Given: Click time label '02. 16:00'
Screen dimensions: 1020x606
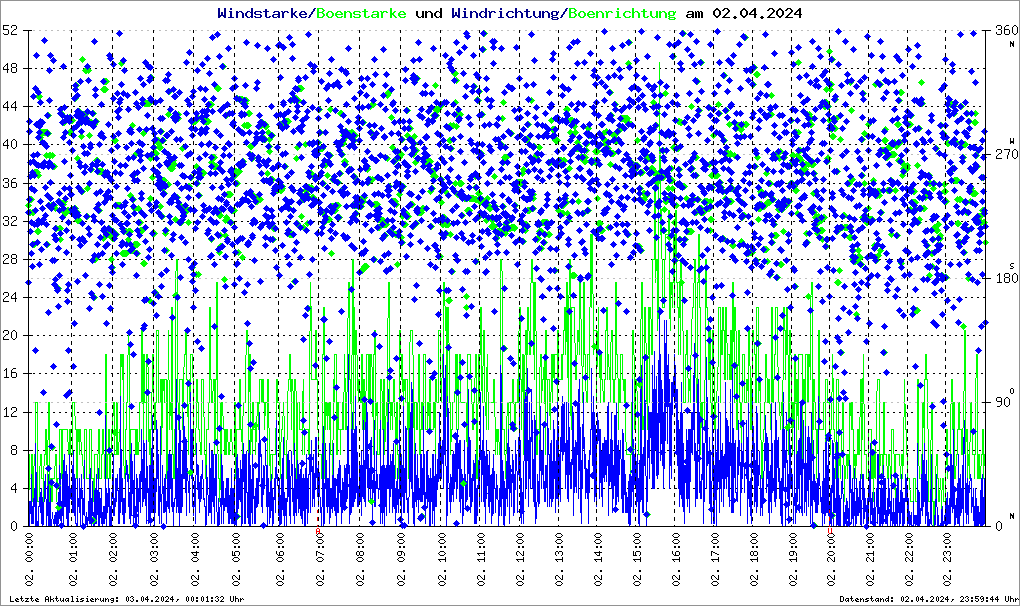Looking at the screenshot, I should pyautogui.click(x=677, y=559).
